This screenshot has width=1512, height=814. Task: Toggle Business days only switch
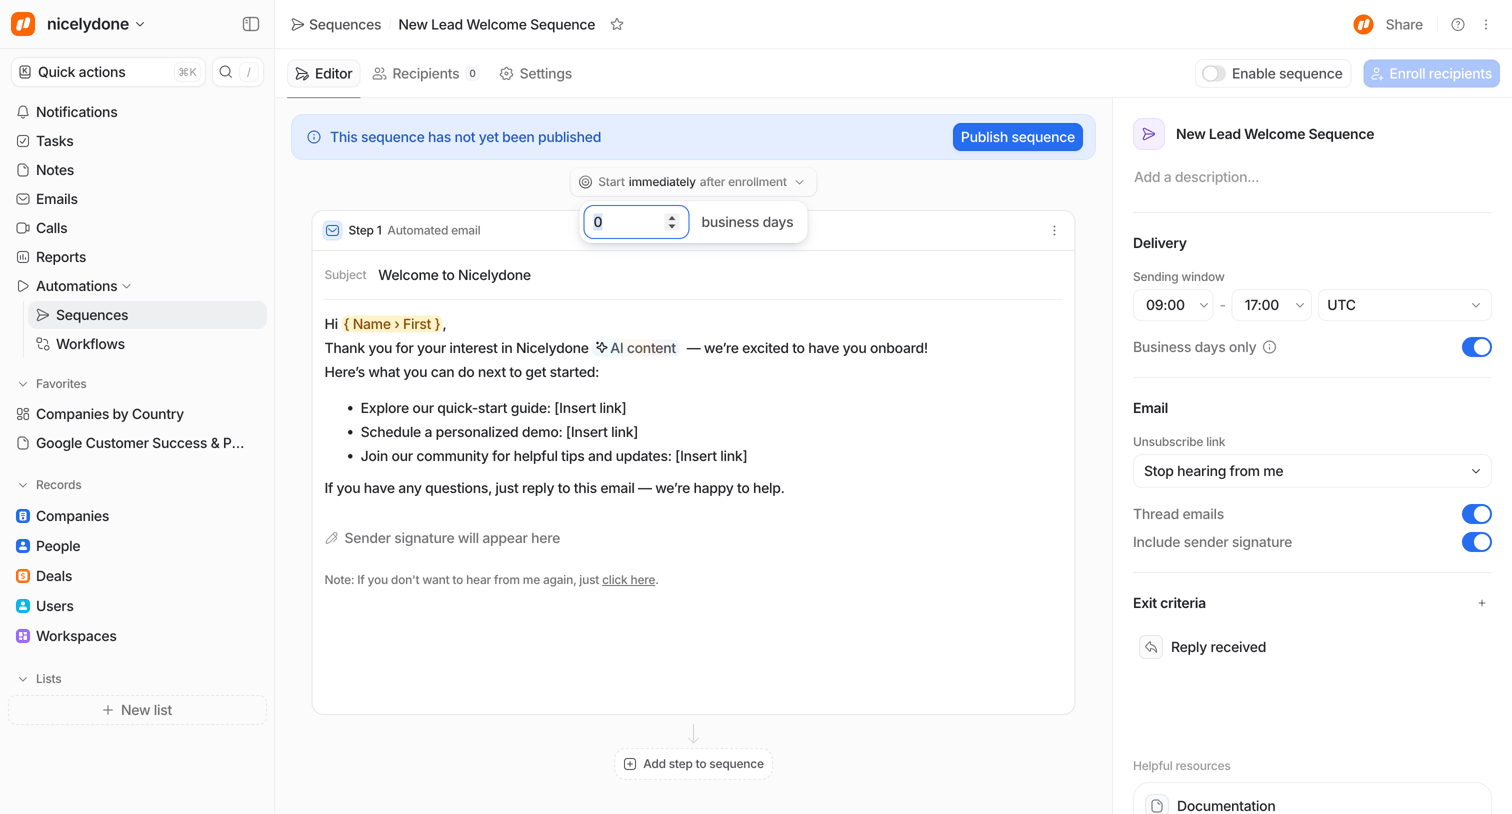tap(1476, 347)
